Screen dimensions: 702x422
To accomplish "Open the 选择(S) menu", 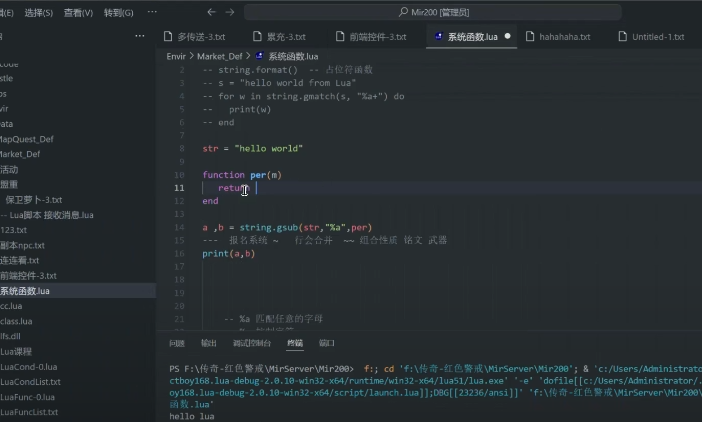I will [39, 12].
